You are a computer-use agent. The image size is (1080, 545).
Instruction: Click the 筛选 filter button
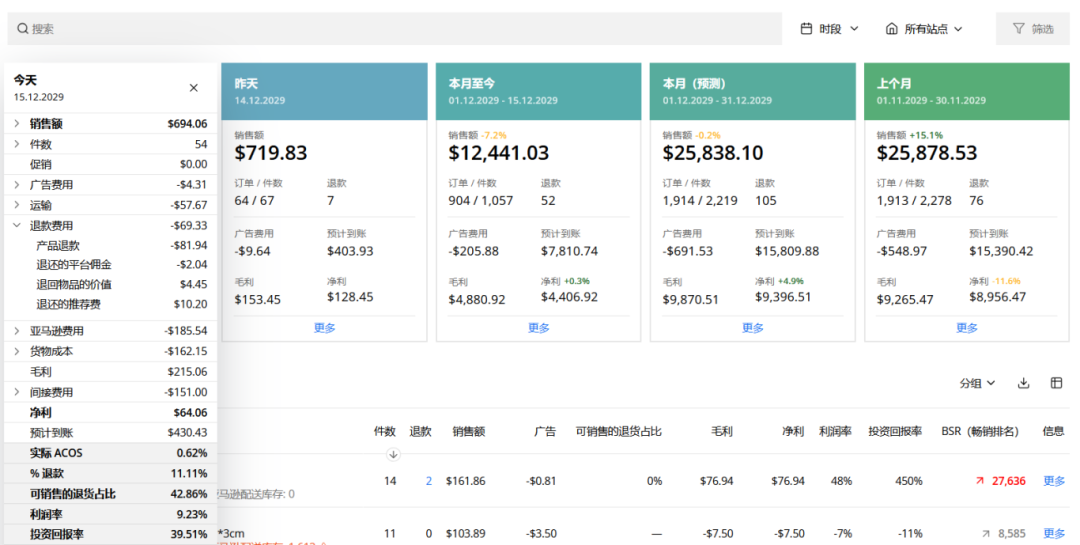1032,29
